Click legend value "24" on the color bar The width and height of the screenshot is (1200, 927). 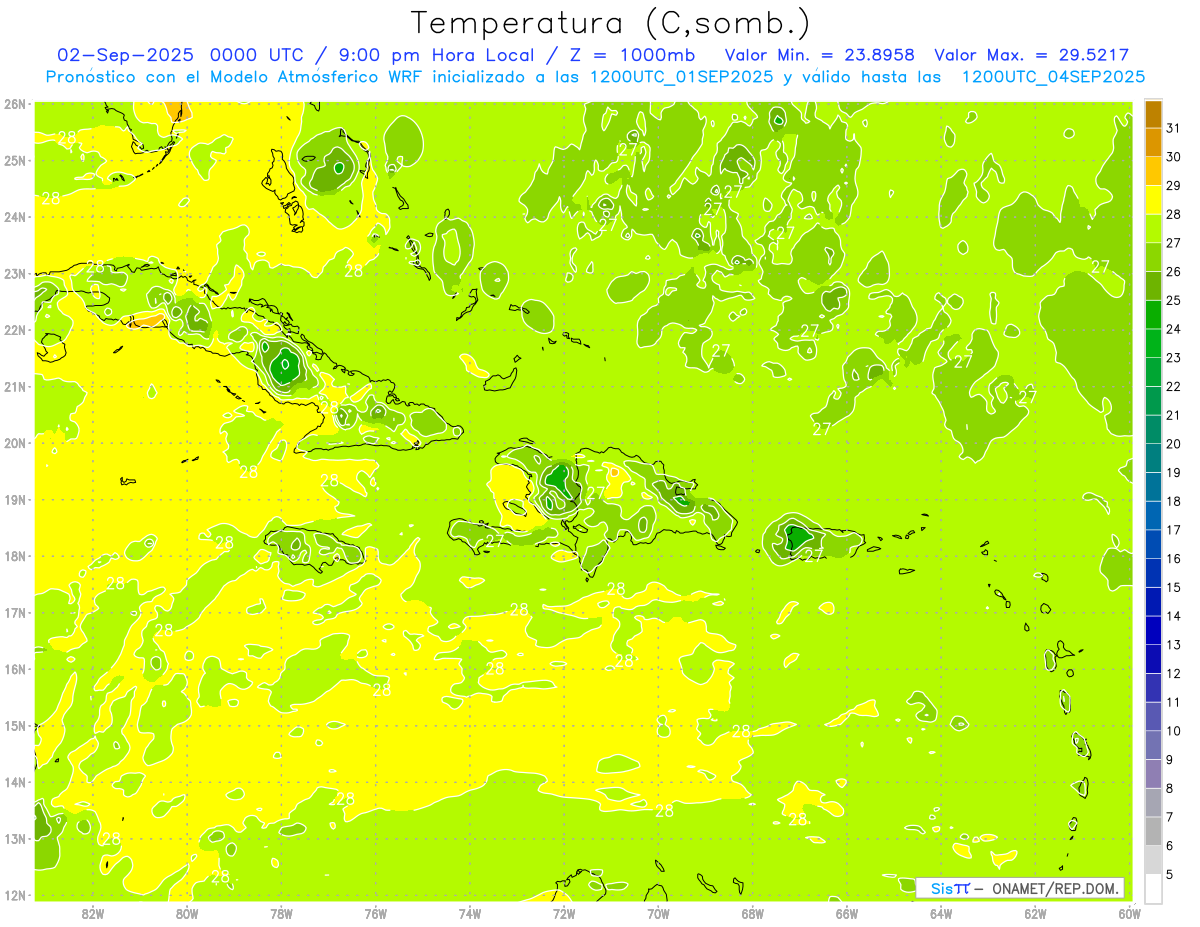click(1174, 329)
